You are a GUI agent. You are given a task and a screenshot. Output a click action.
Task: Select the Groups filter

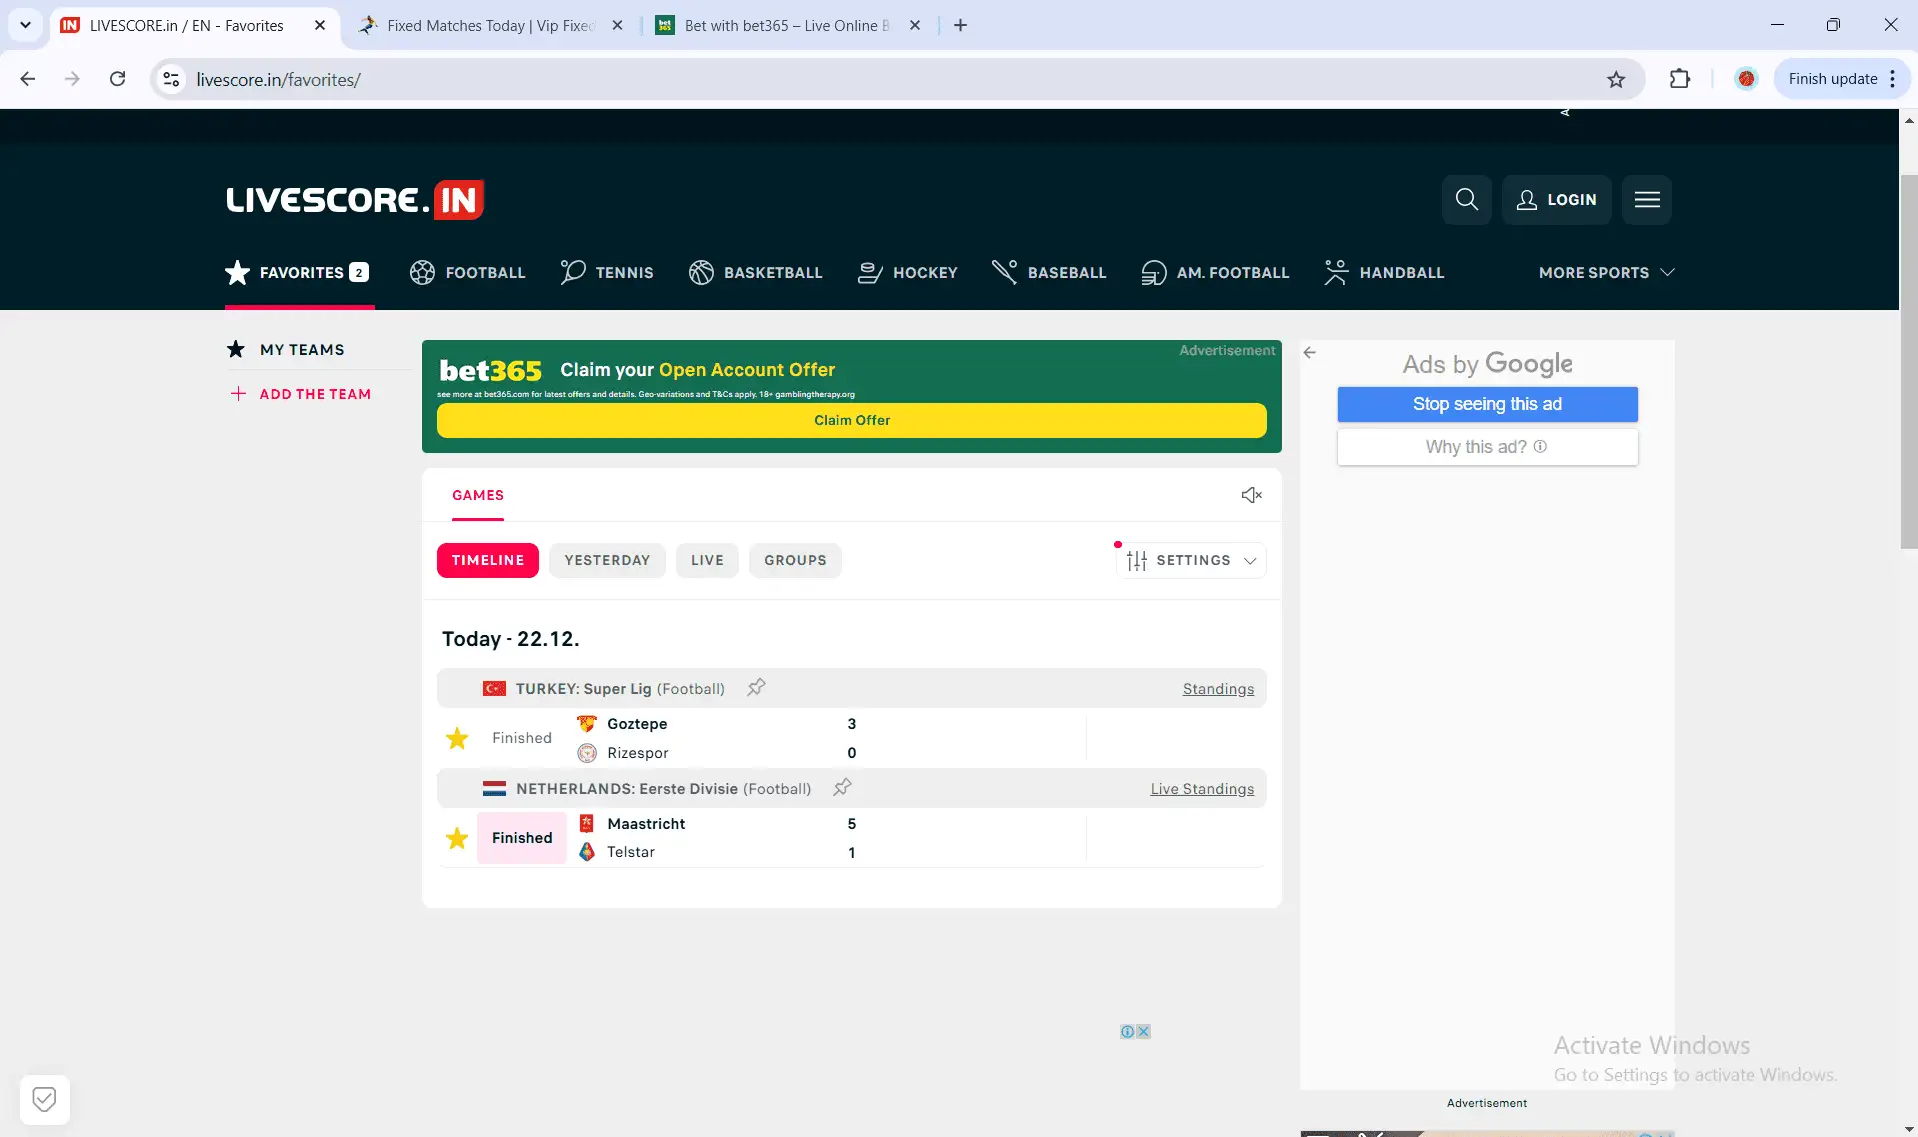coord(795,560)
